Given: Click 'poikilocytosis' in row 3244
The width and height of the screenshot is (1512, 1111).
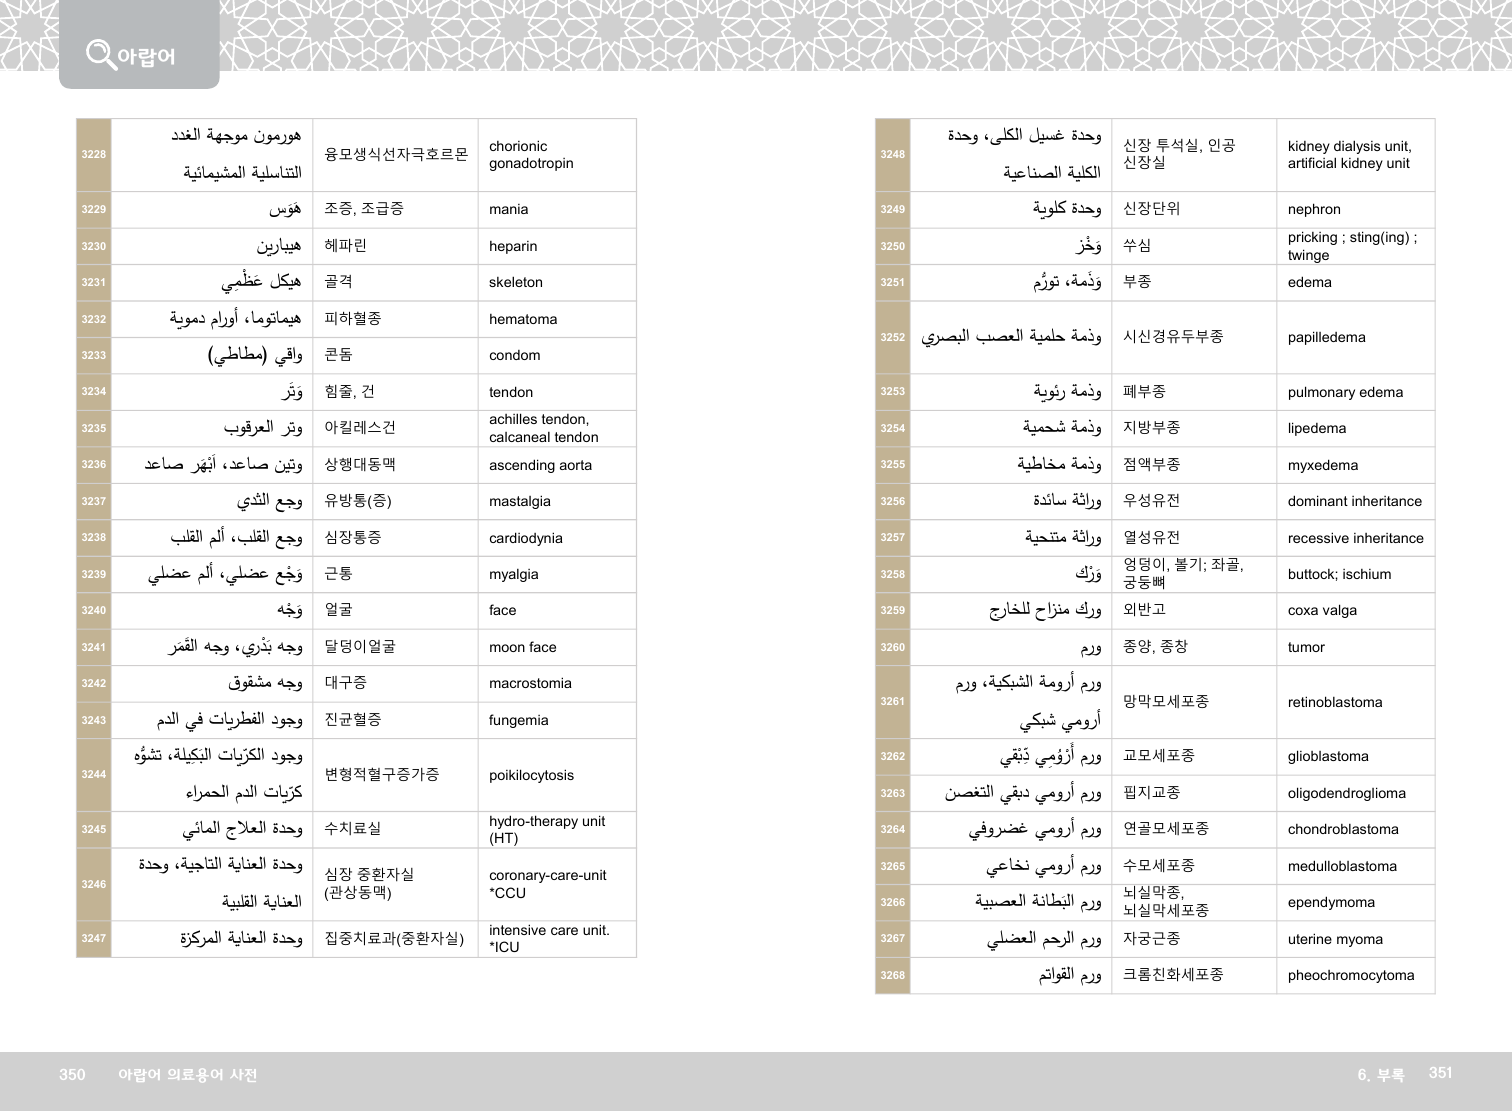Looking at the screenshot, I should [x=531, y=775].
